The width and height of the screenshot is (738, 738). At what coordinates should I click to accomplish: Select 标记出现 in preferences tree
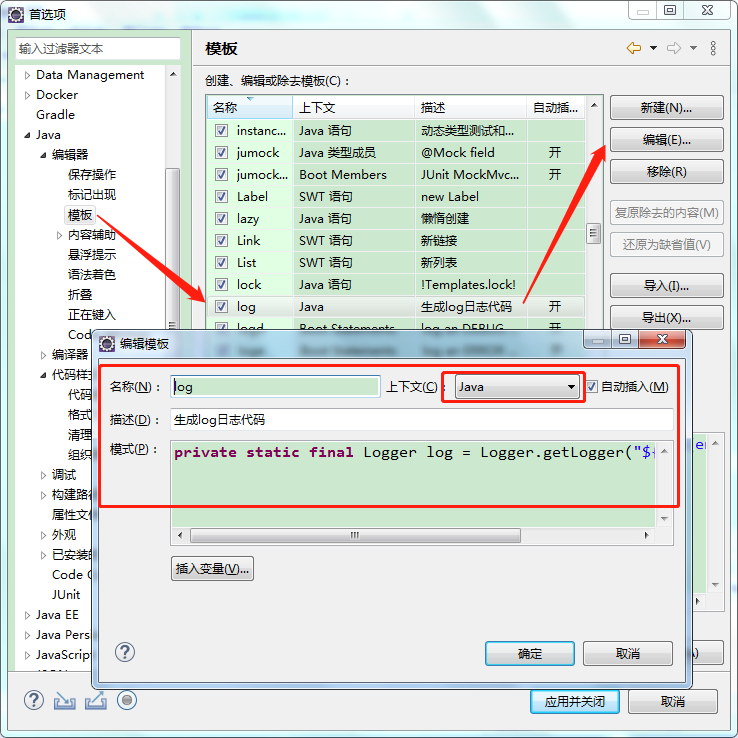(x=92, y=195)
